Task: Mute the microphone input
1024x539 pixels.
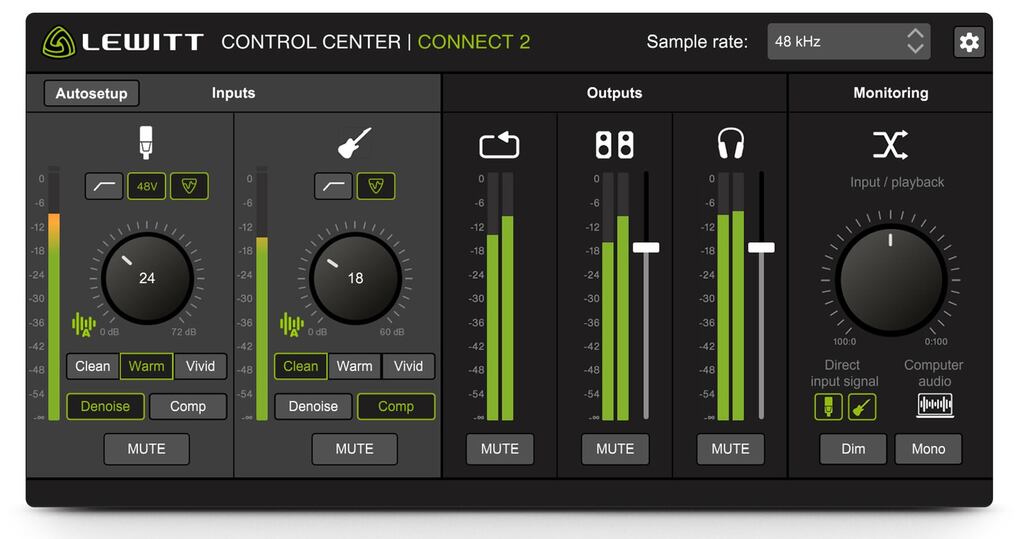Action: [146, 449]
